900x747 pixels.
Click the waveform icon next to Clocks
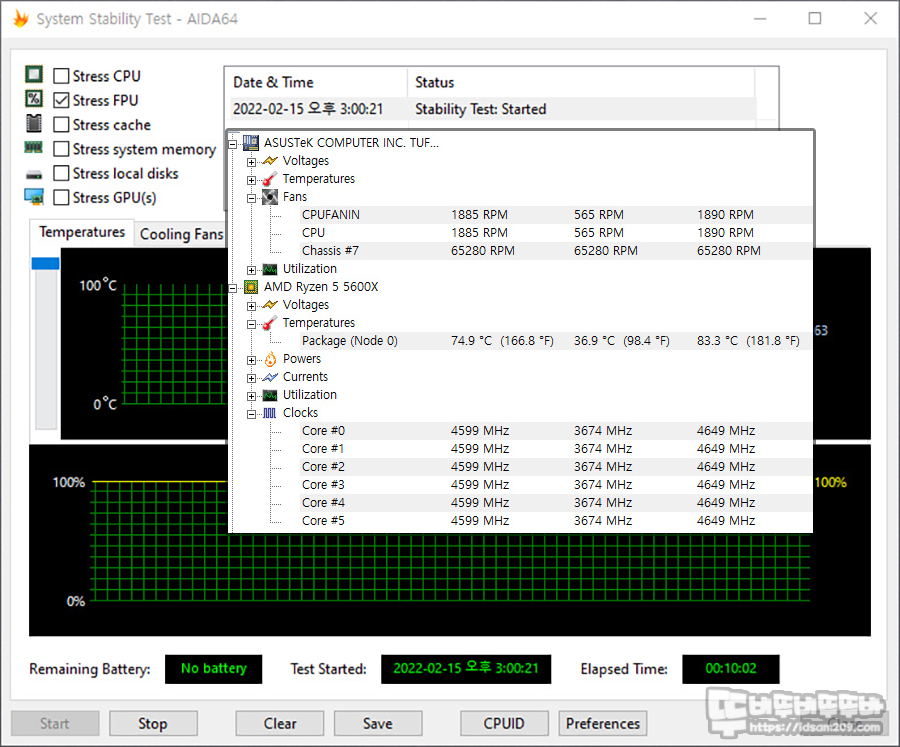click(x=269, y=413)
